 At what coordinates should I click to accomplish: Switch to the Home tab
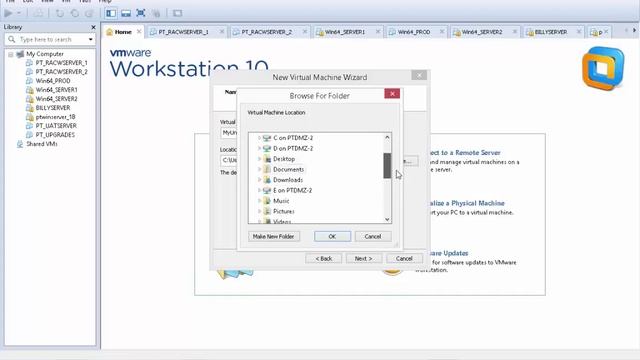point(122,32)
